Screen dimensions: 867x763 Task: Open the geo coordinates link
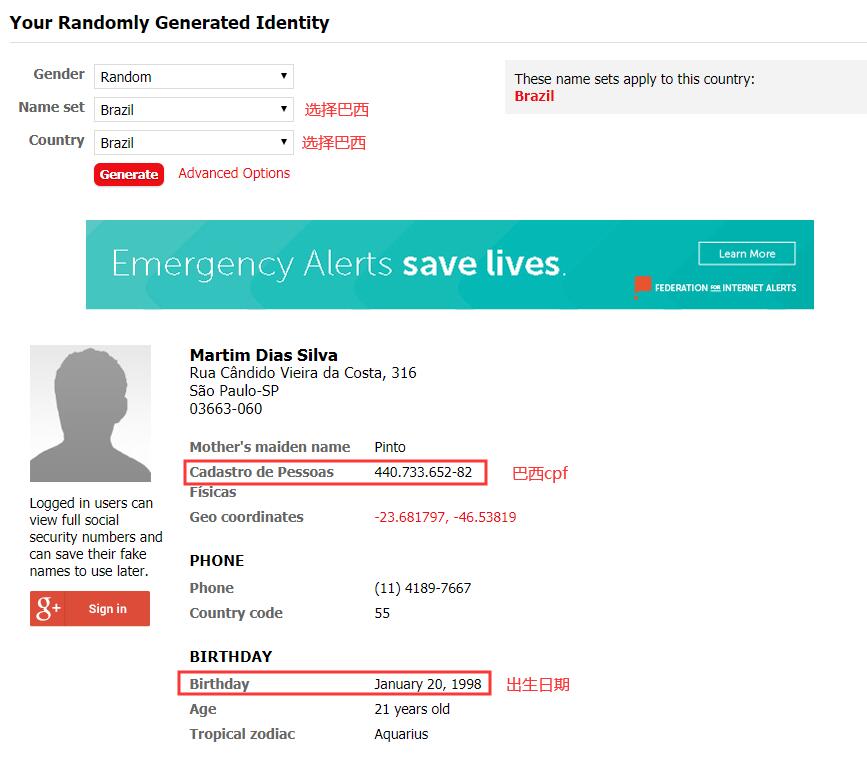pos(445,517)
